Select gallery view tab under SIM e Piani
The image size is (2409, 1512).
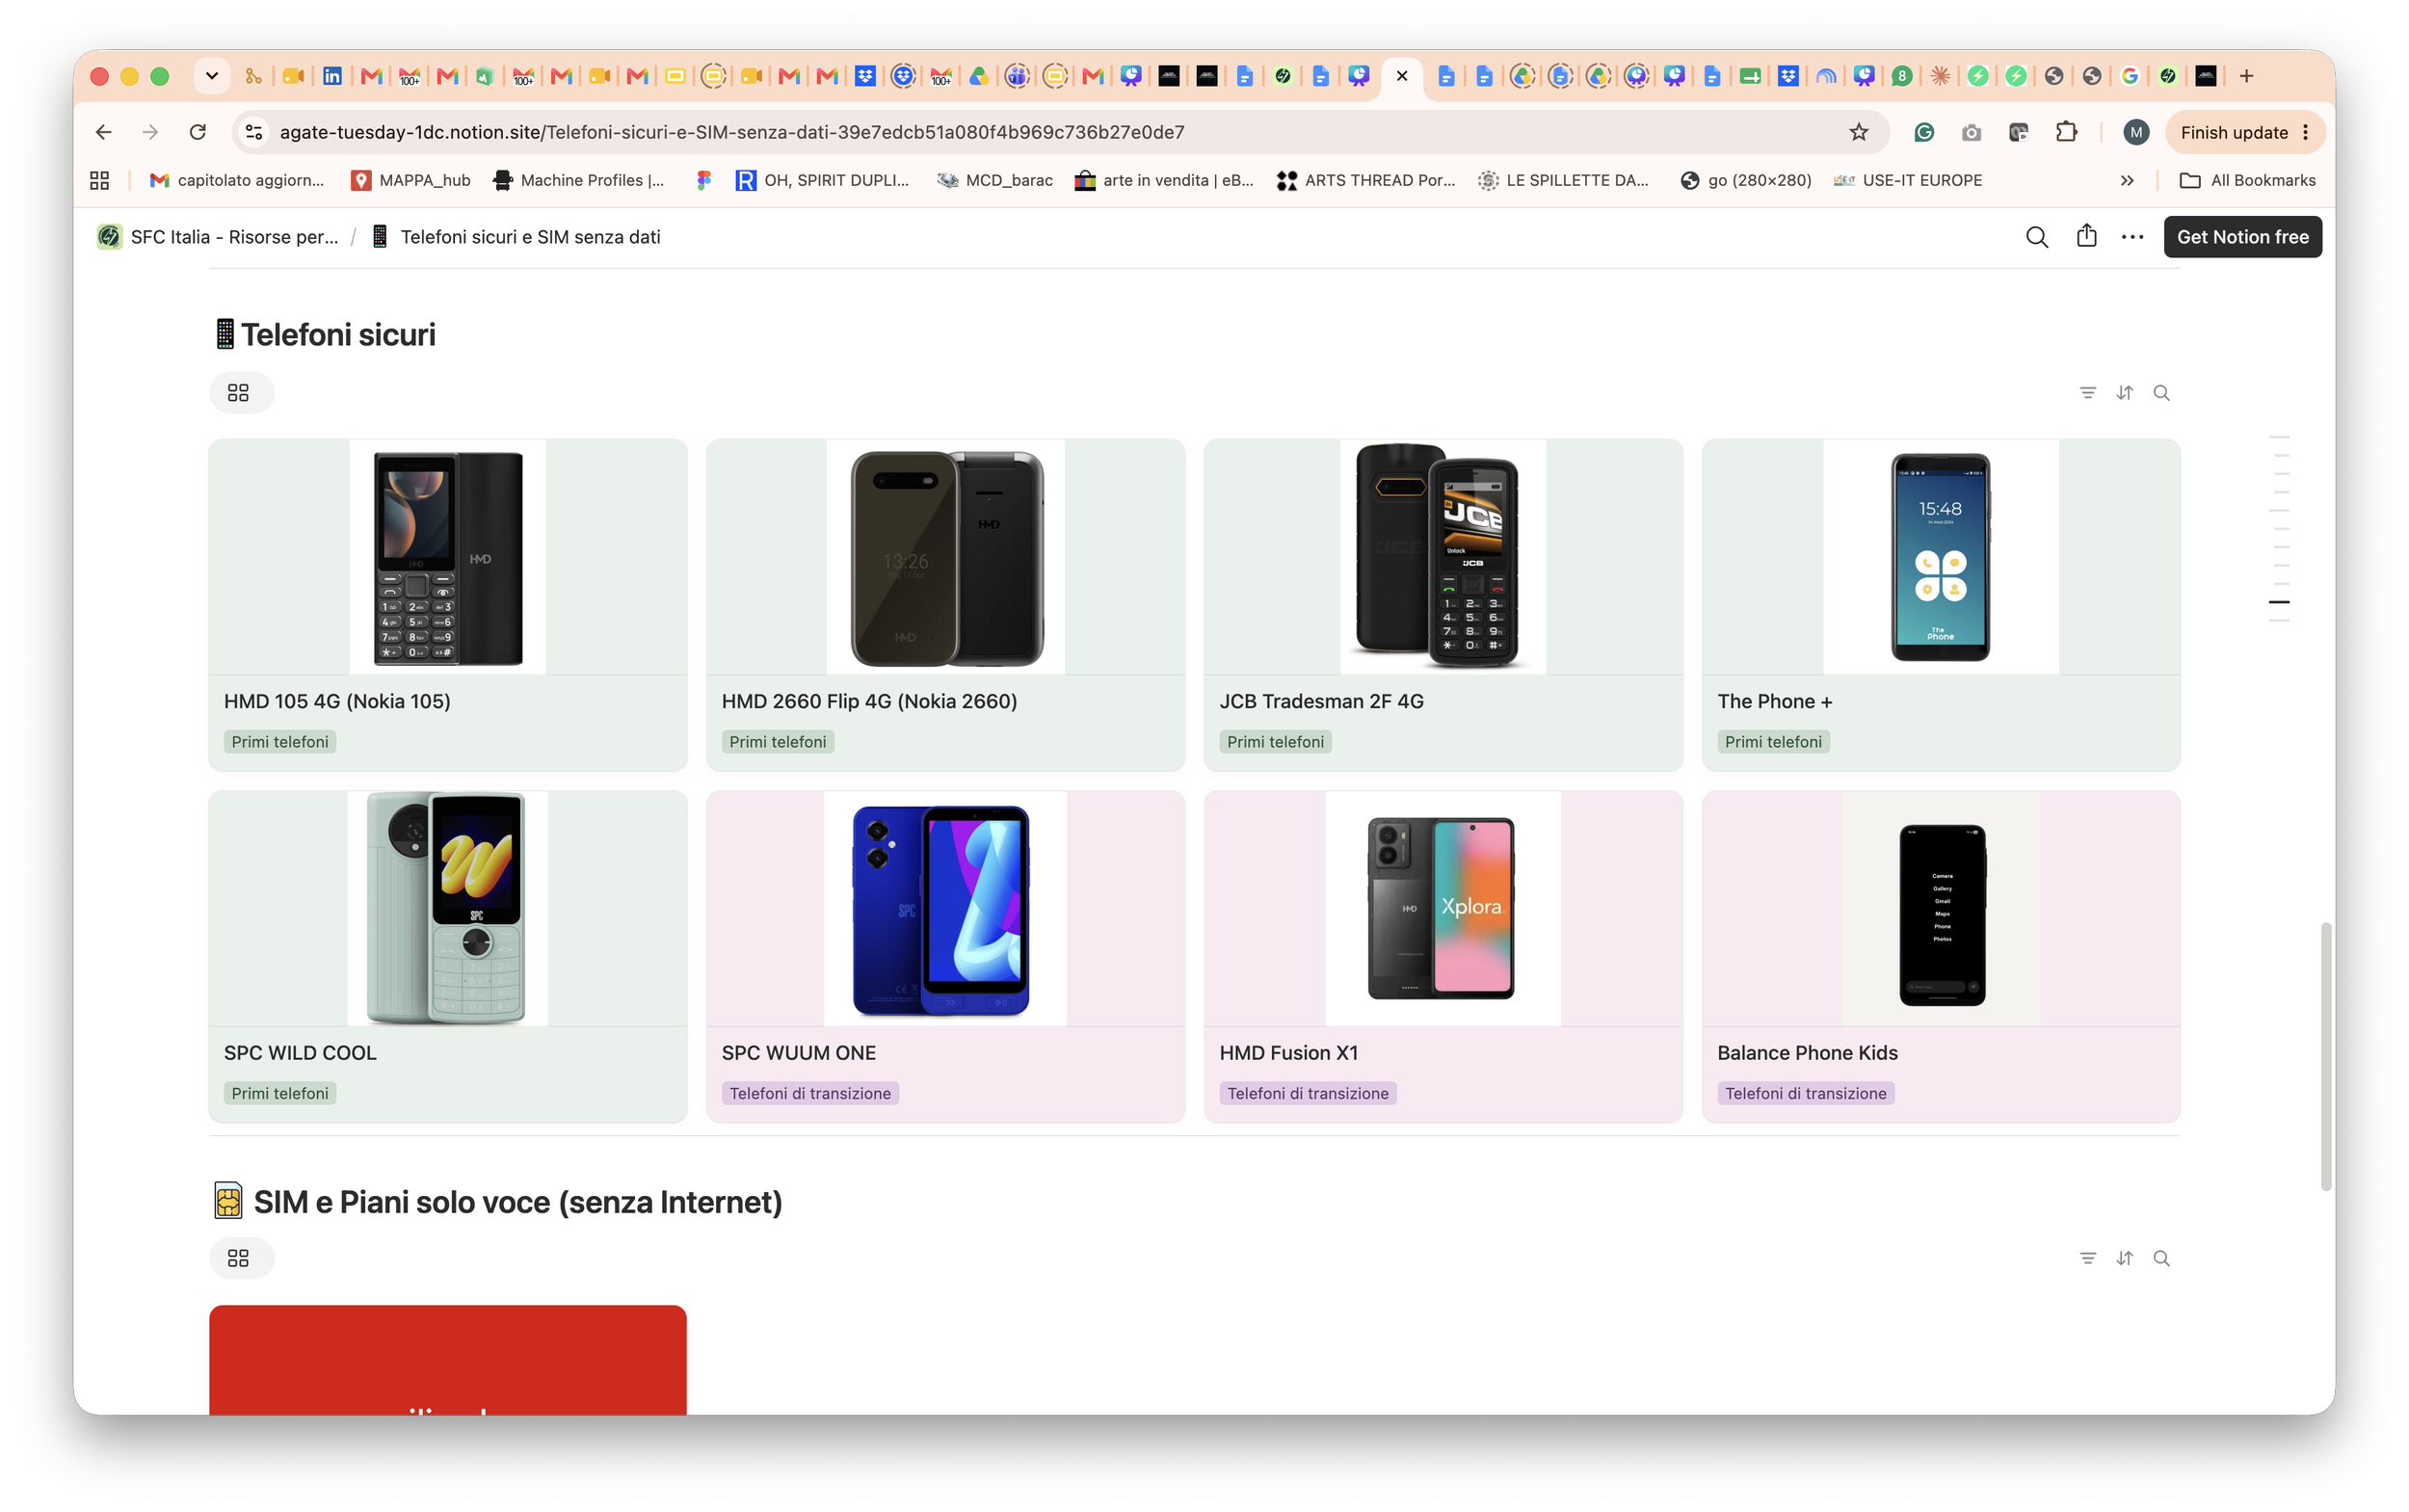[241, 1258]
